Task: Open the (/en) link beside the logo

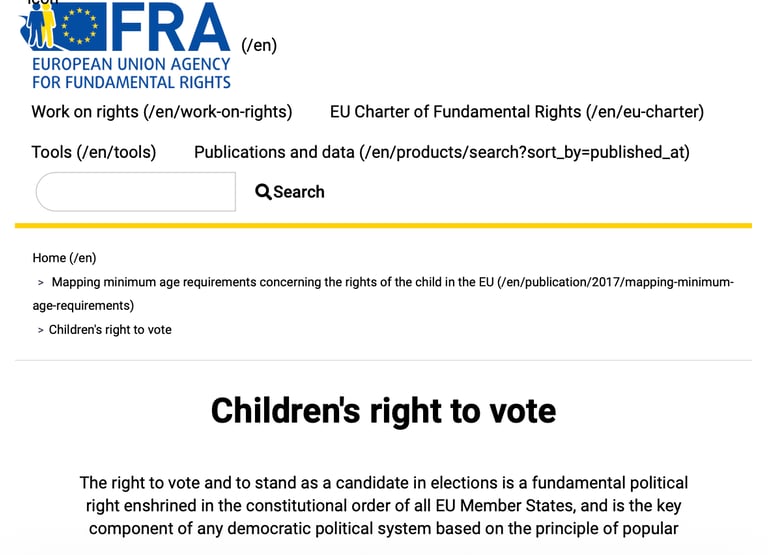Action: (259, 45)
